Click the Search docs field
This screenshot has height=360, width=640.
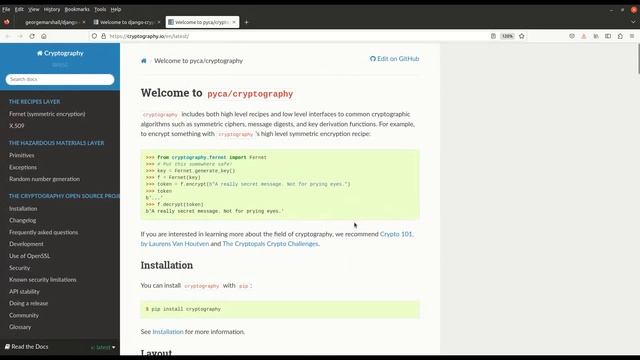coord(60,79)
